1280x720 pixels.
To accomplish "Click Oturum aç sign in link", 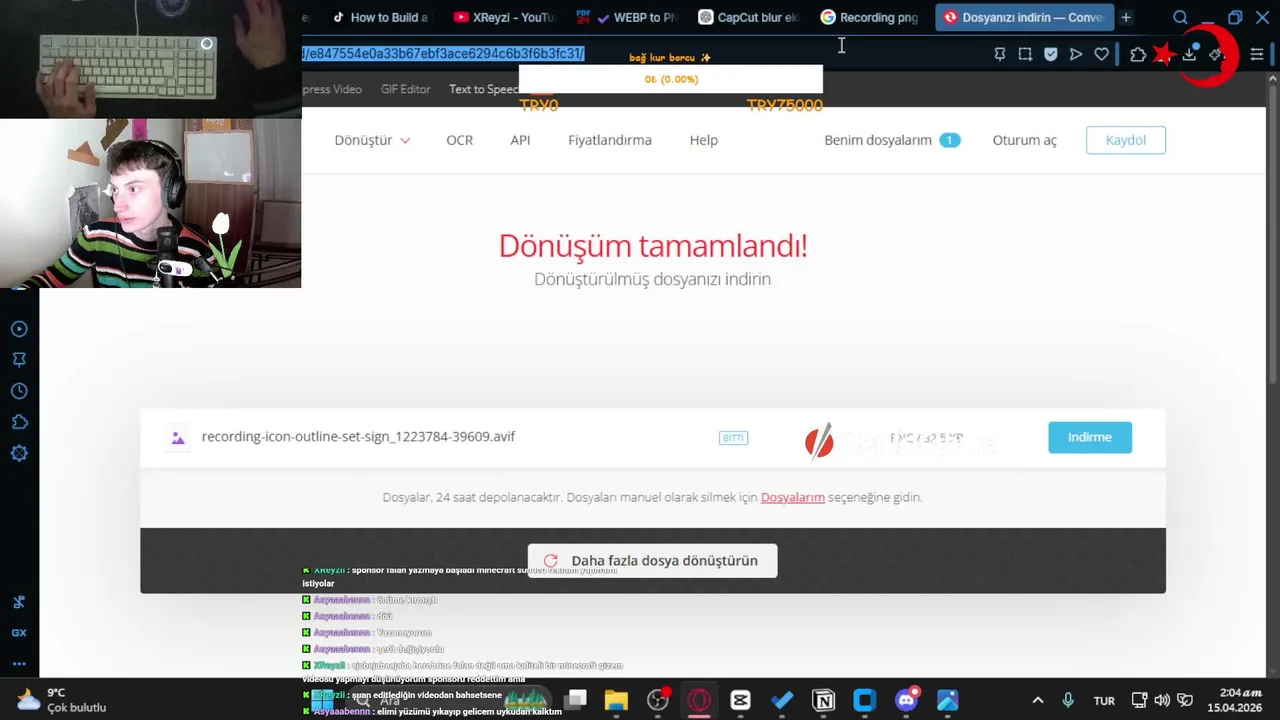I will coord(1024,140).
